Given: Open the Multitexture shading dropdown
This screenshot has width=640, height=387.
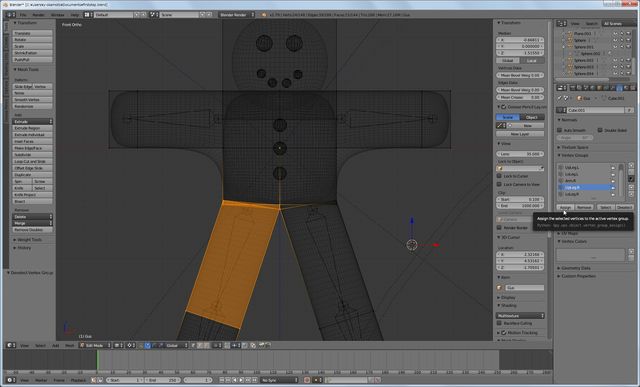Looking at the screenshot, I should pos(520,316).
